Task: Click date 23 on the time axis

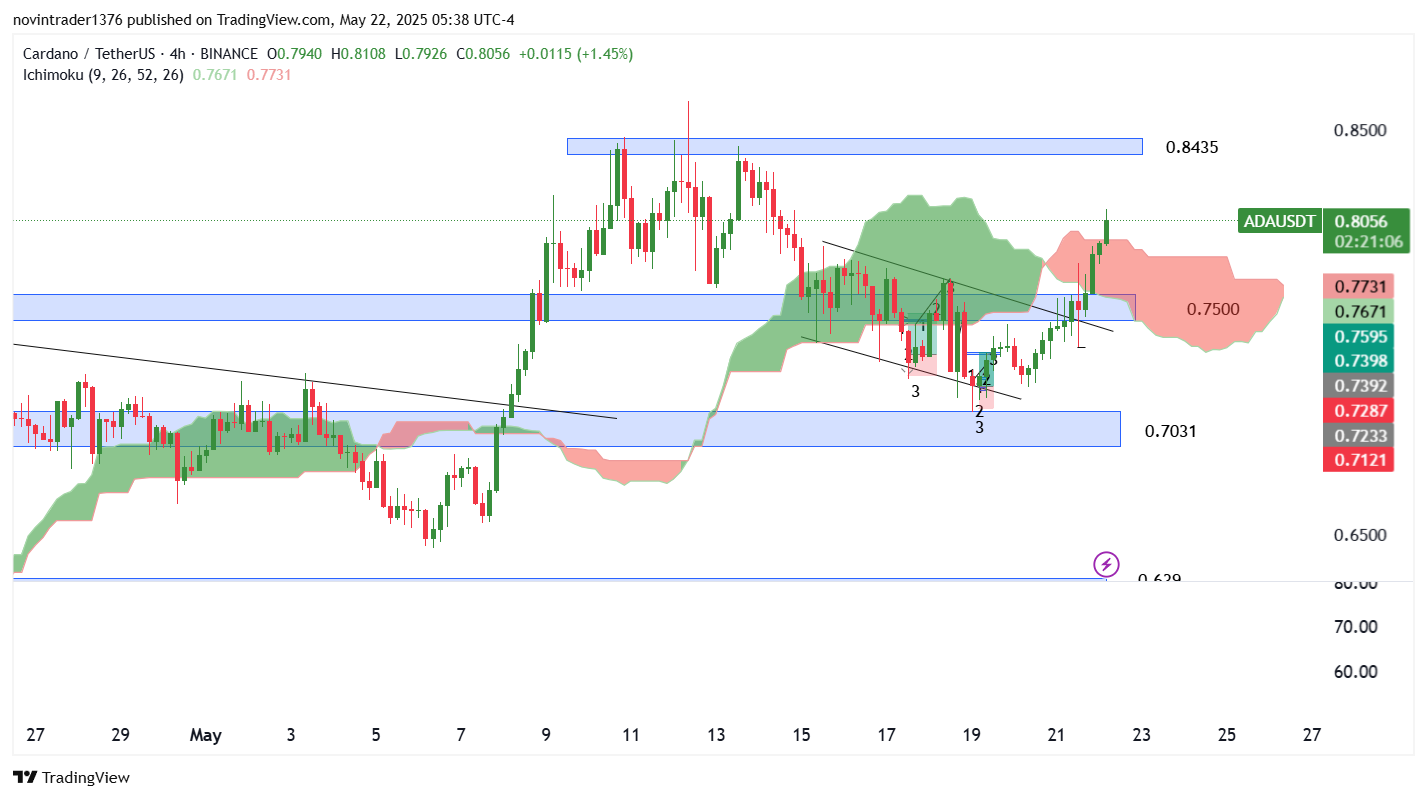Action: click(x=1141, y=735)
